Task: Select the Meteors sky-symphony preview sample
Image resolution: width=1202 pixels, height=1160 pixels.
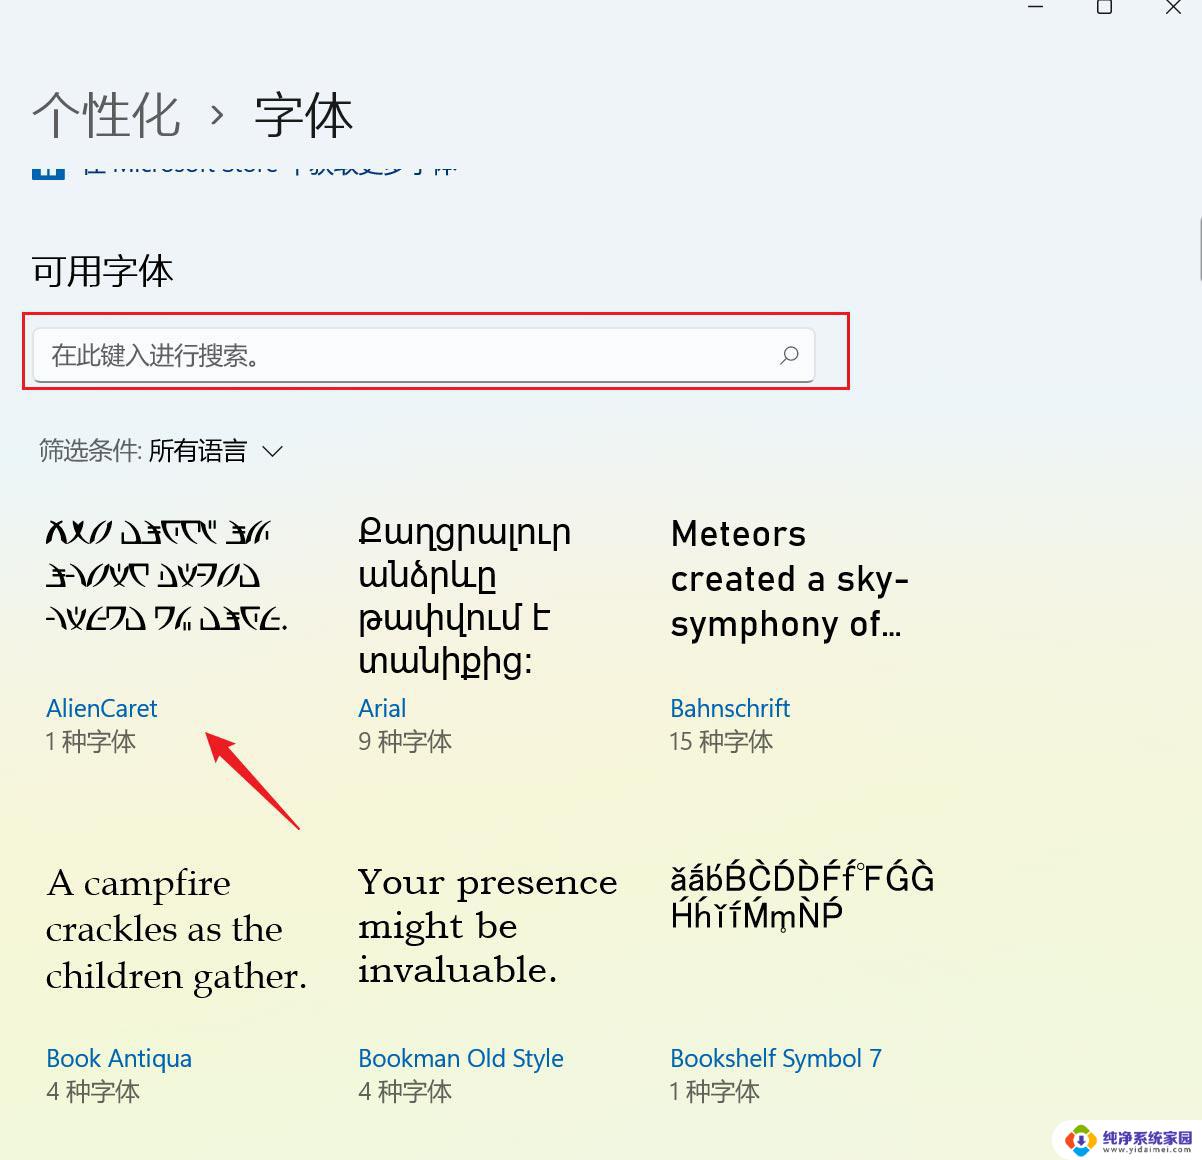Action: click(x=790, y=579)
